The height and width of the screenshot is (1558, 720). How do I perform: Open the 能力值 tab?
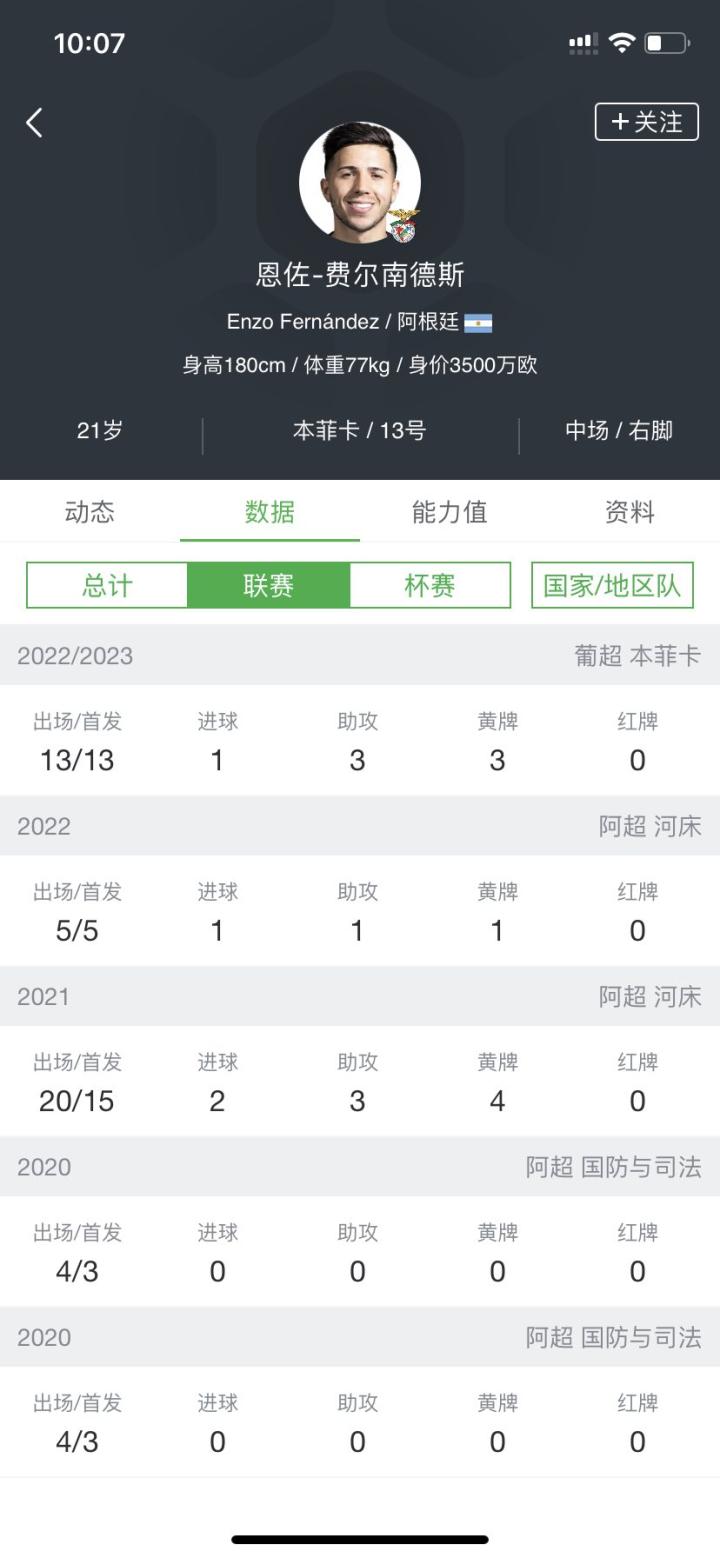[x=449, y=512]
